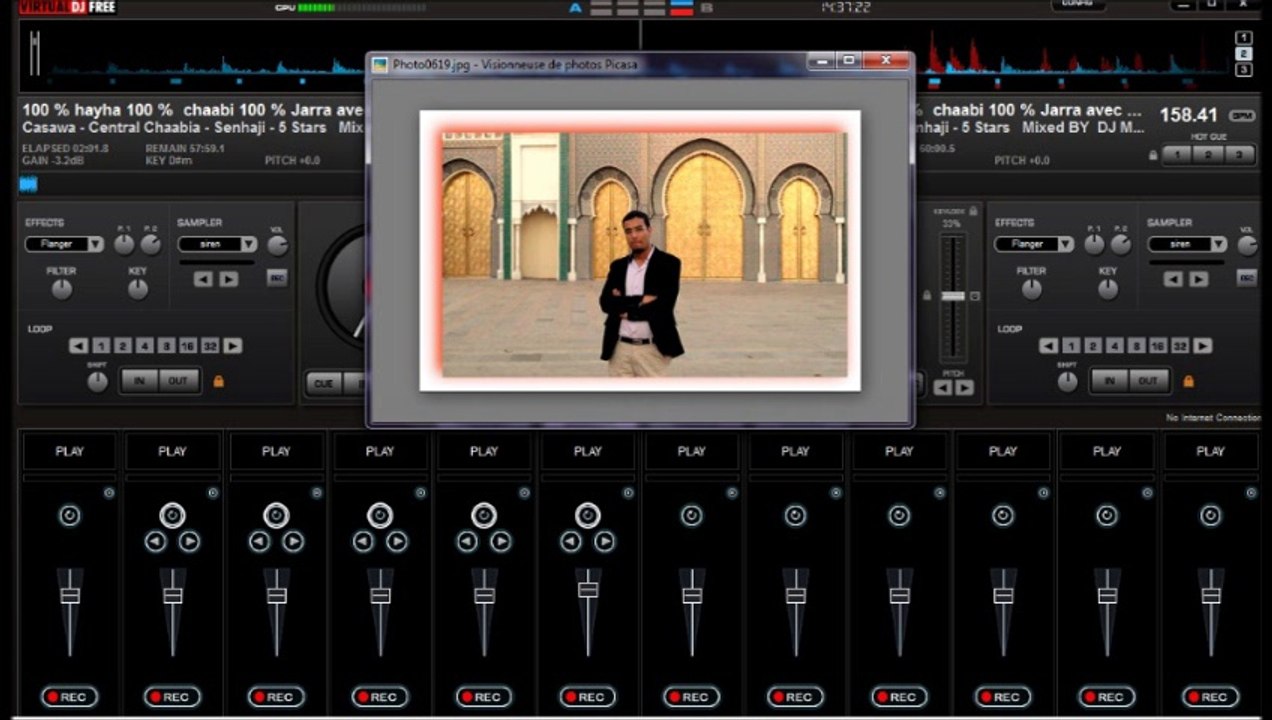Toggle the right deck orange loop lock
The width and height of the screenshot is (1272, 720).
(1188, 381)
